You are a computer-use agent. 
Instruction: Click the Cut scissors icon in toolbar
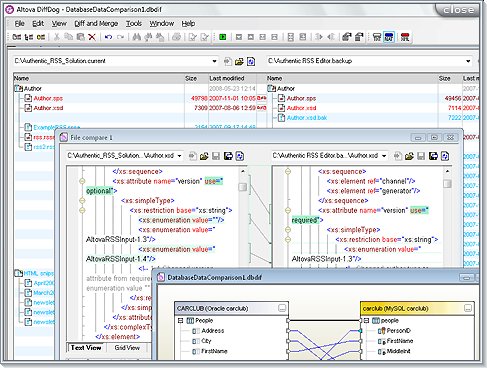coord(57,37)
